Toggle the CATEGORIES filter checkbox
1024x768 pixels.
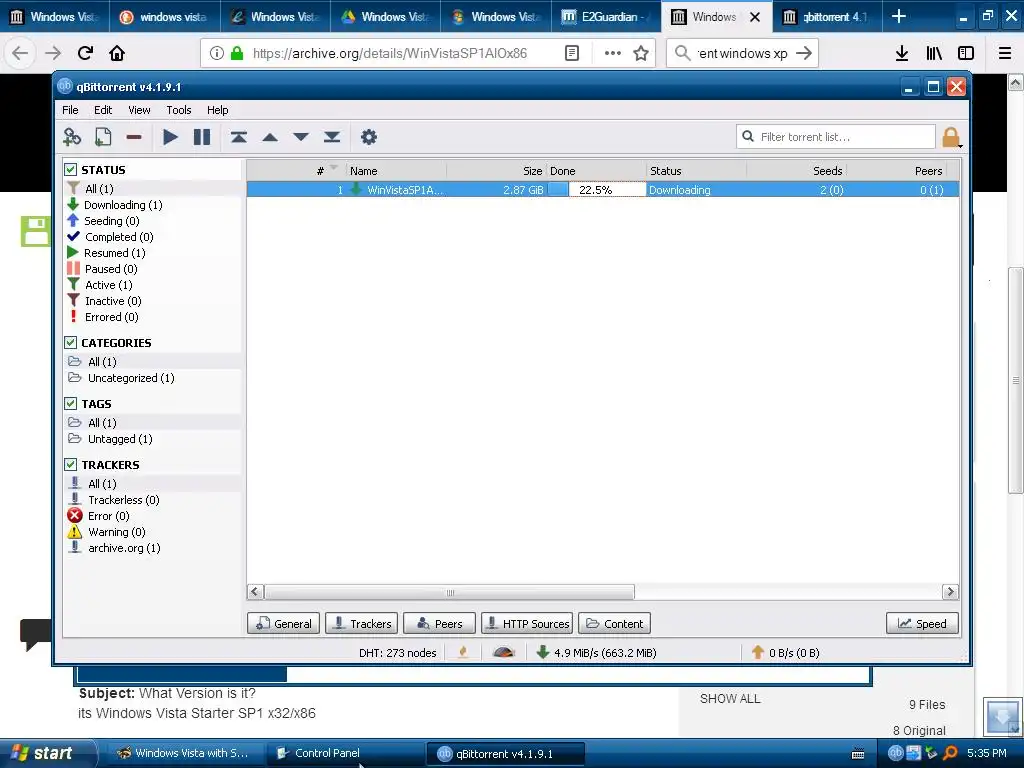(x=71, y=342)
